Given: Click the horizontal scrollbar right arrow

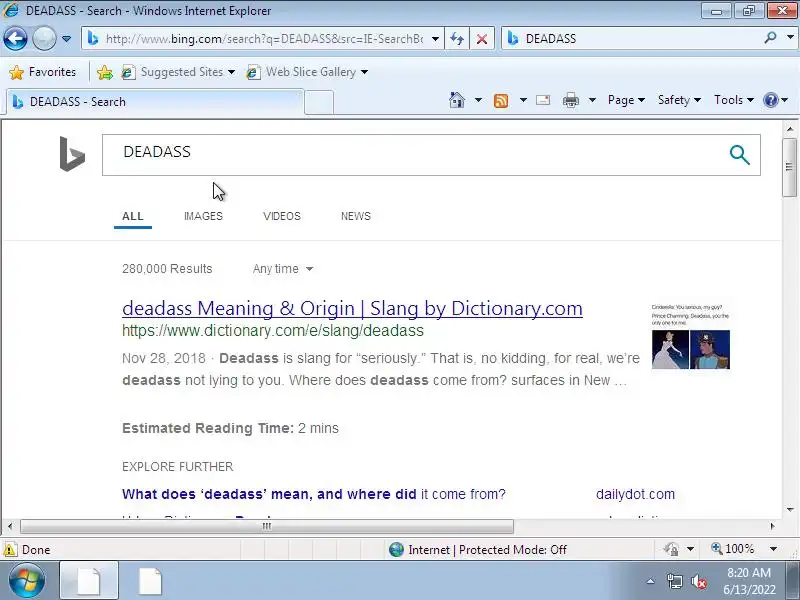Looking at the screenshot, I should click(772, 526).
